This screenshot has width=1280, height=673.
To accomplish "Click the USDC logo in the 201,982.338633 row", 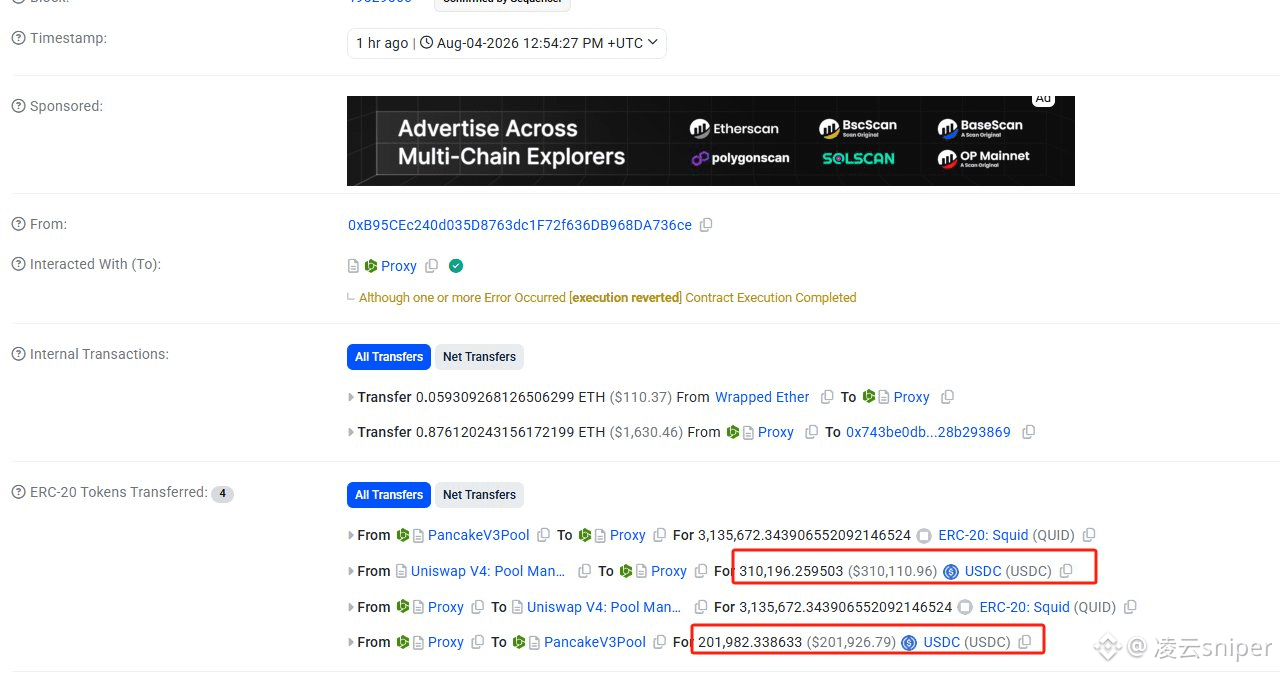I will pyautogui.click(x=909, y=643).
